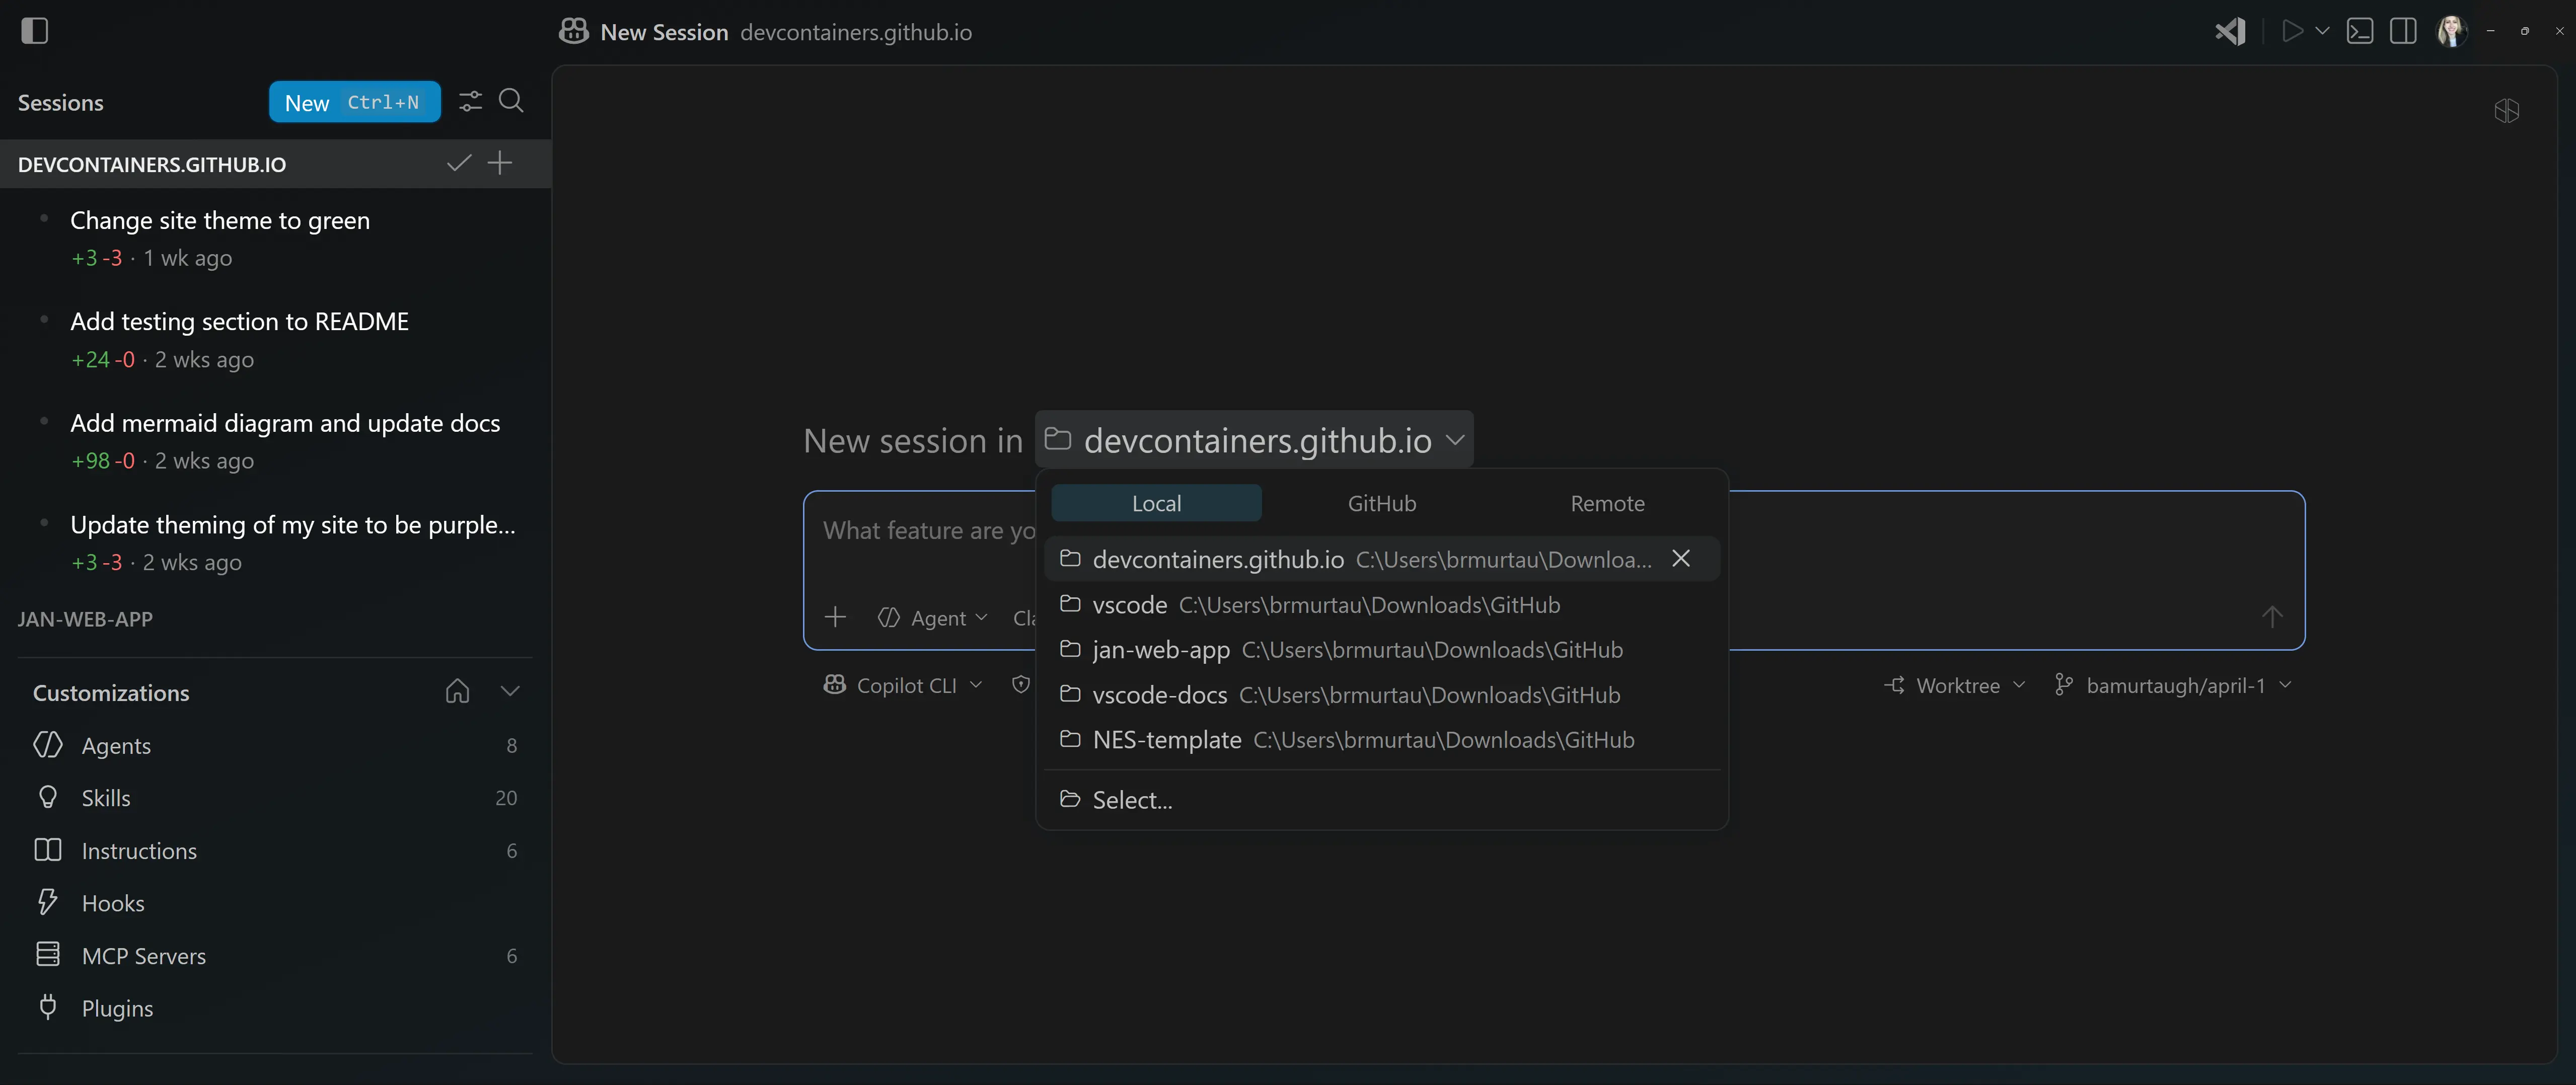The width and height of the screenshot is (2576, 1085).
Task: Switch to the GitHub tab
Action: tap(1382, 503)
